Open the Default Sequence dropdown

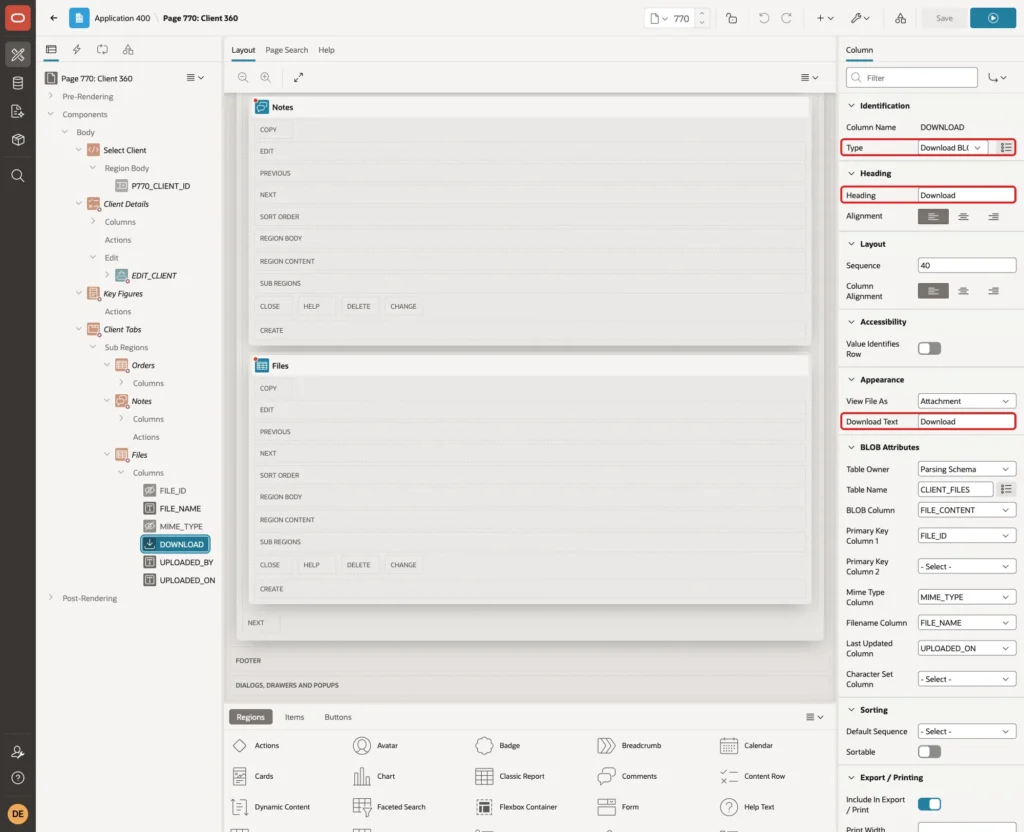click(x=967, y=731)
